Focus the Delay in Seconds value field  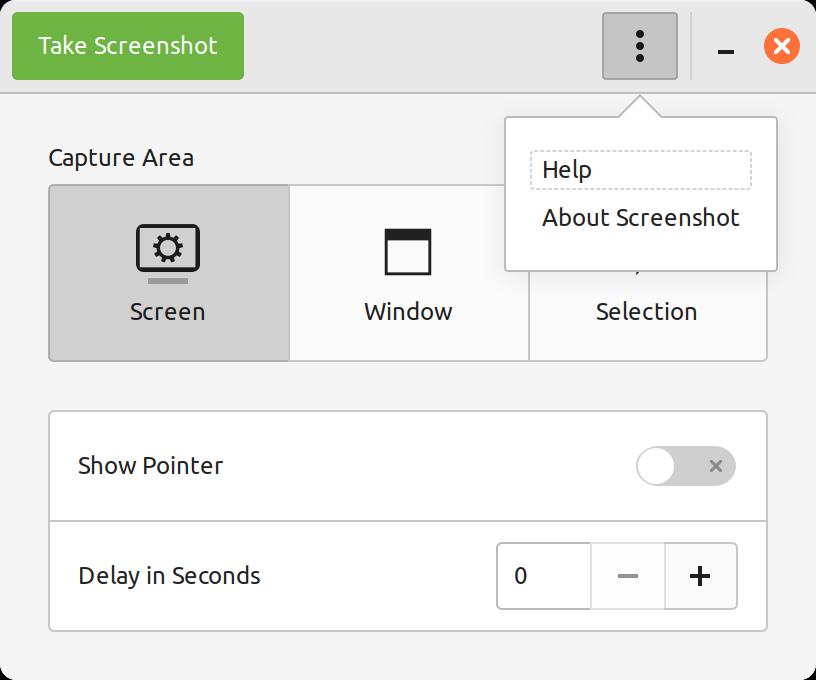544,576
